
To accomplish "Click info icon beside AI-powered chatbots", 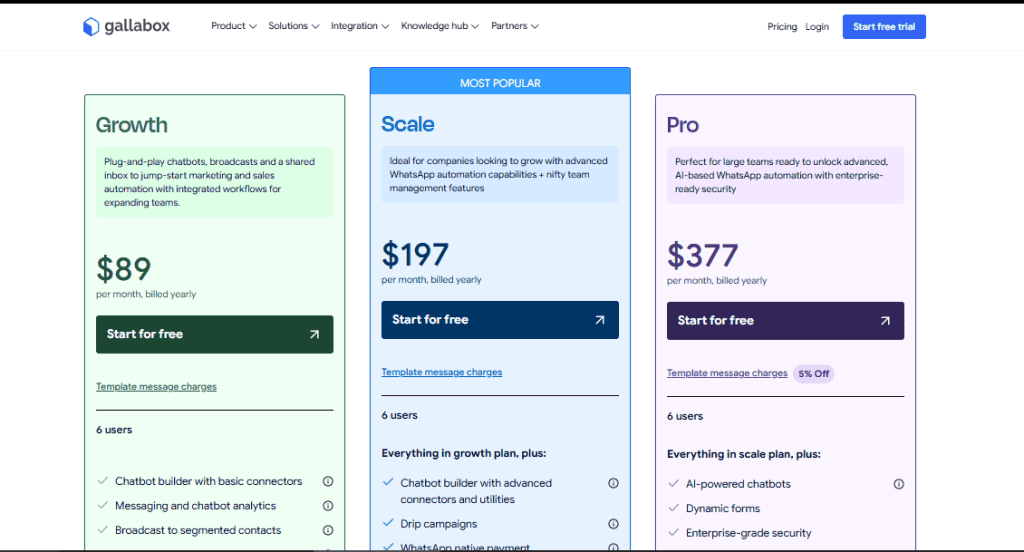I will 898,484.
